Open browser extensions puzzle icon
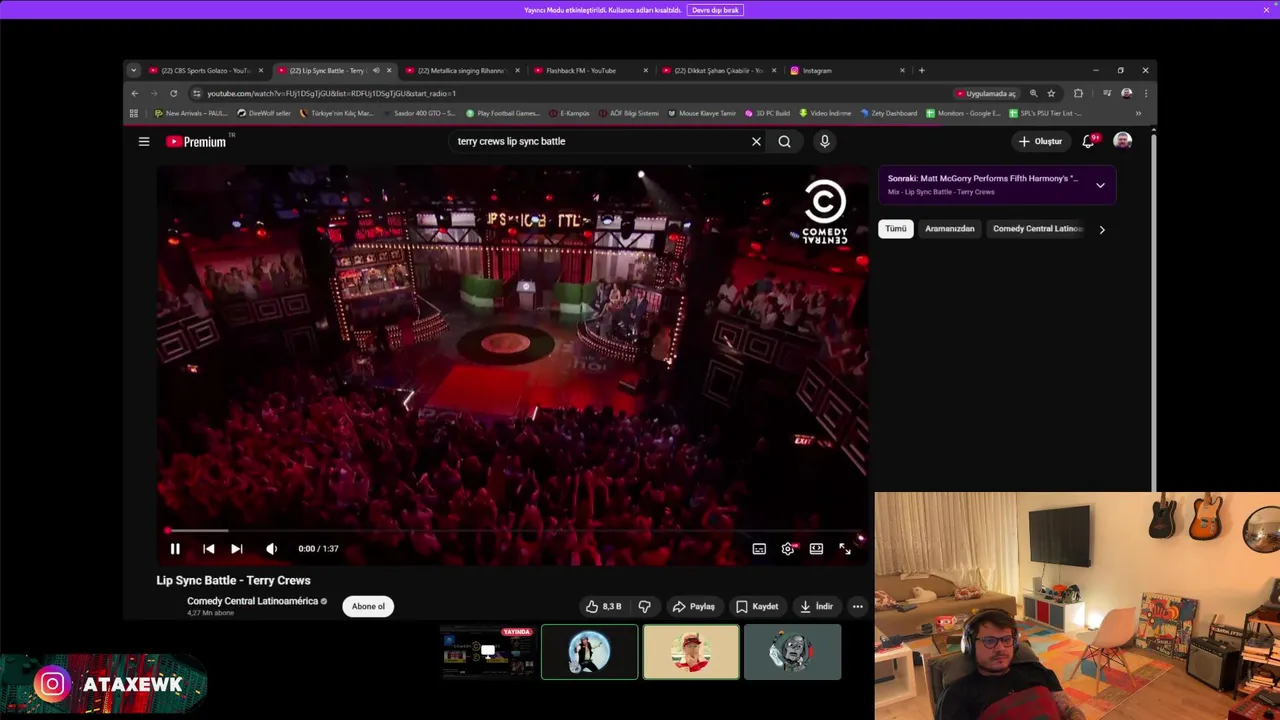The width and height of the screenshot is (1280, 720). pyautogui.click(x=1078, y=93)
